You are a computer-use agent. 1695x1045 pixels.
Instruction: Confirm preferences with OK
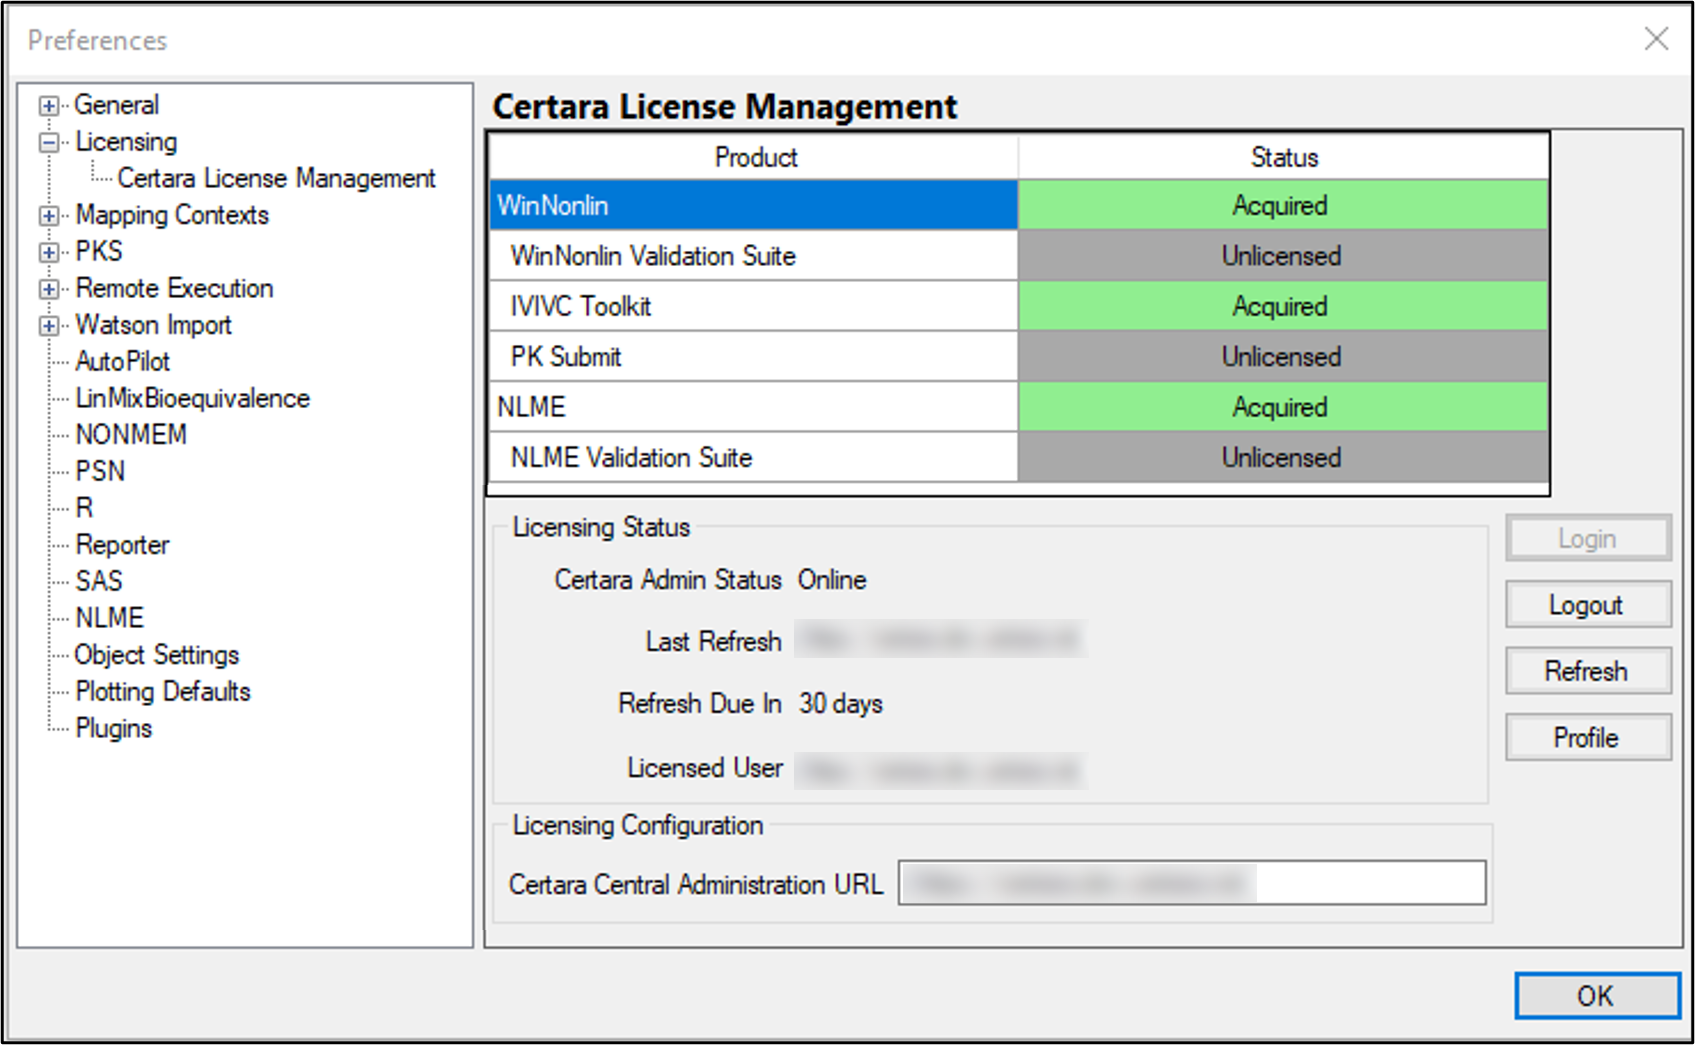1595,996
